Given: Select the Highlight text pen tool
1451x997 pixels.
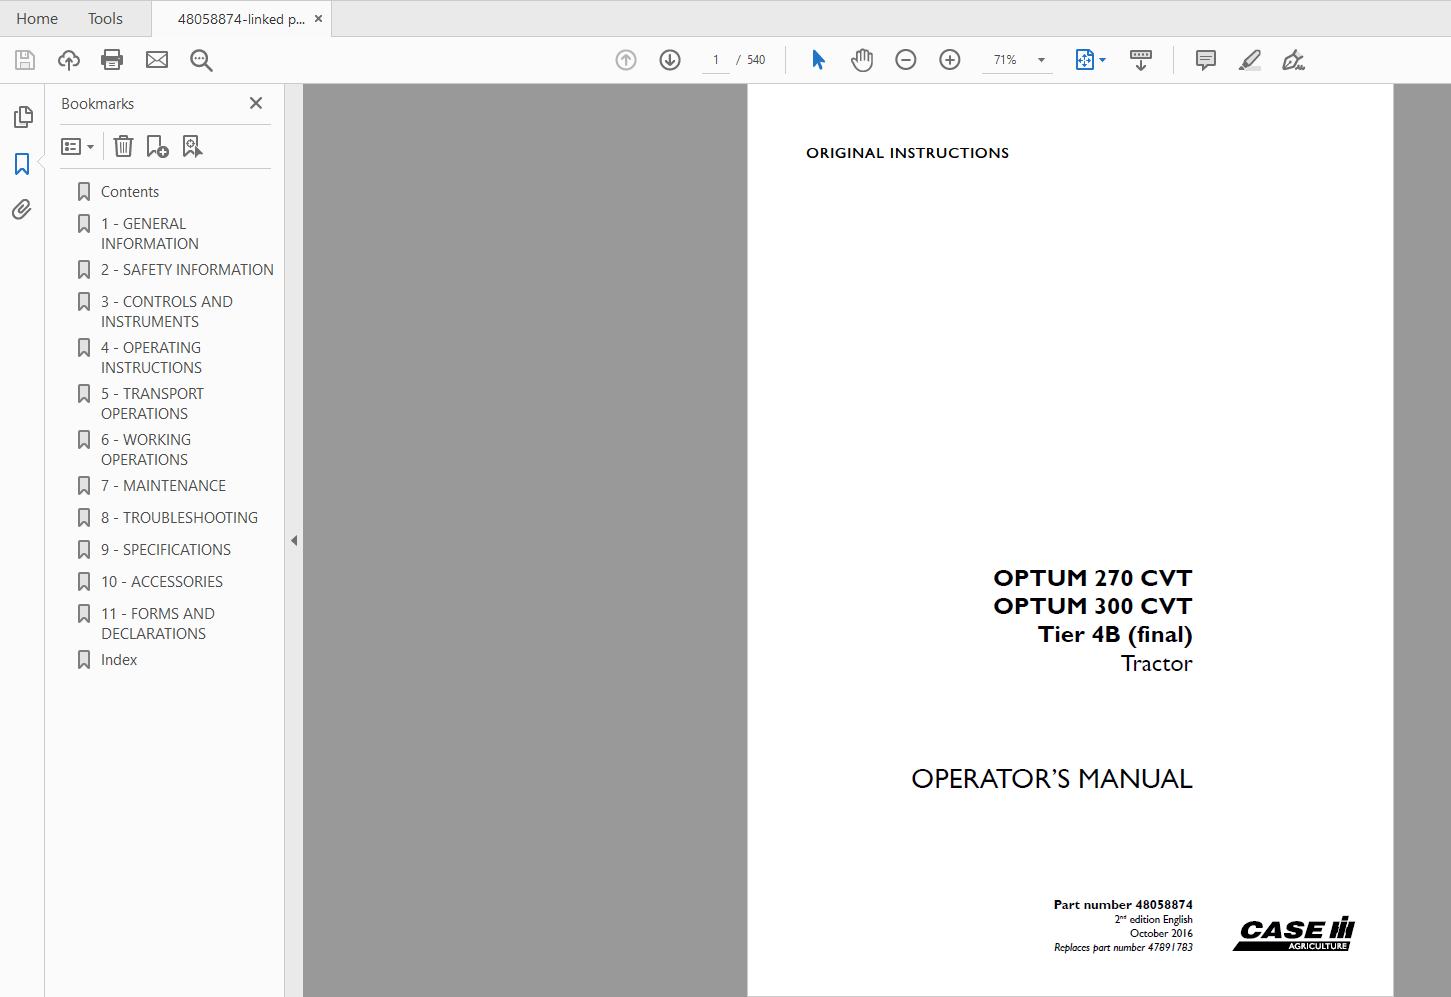Looking at the screenshot, I should 1250,60.
